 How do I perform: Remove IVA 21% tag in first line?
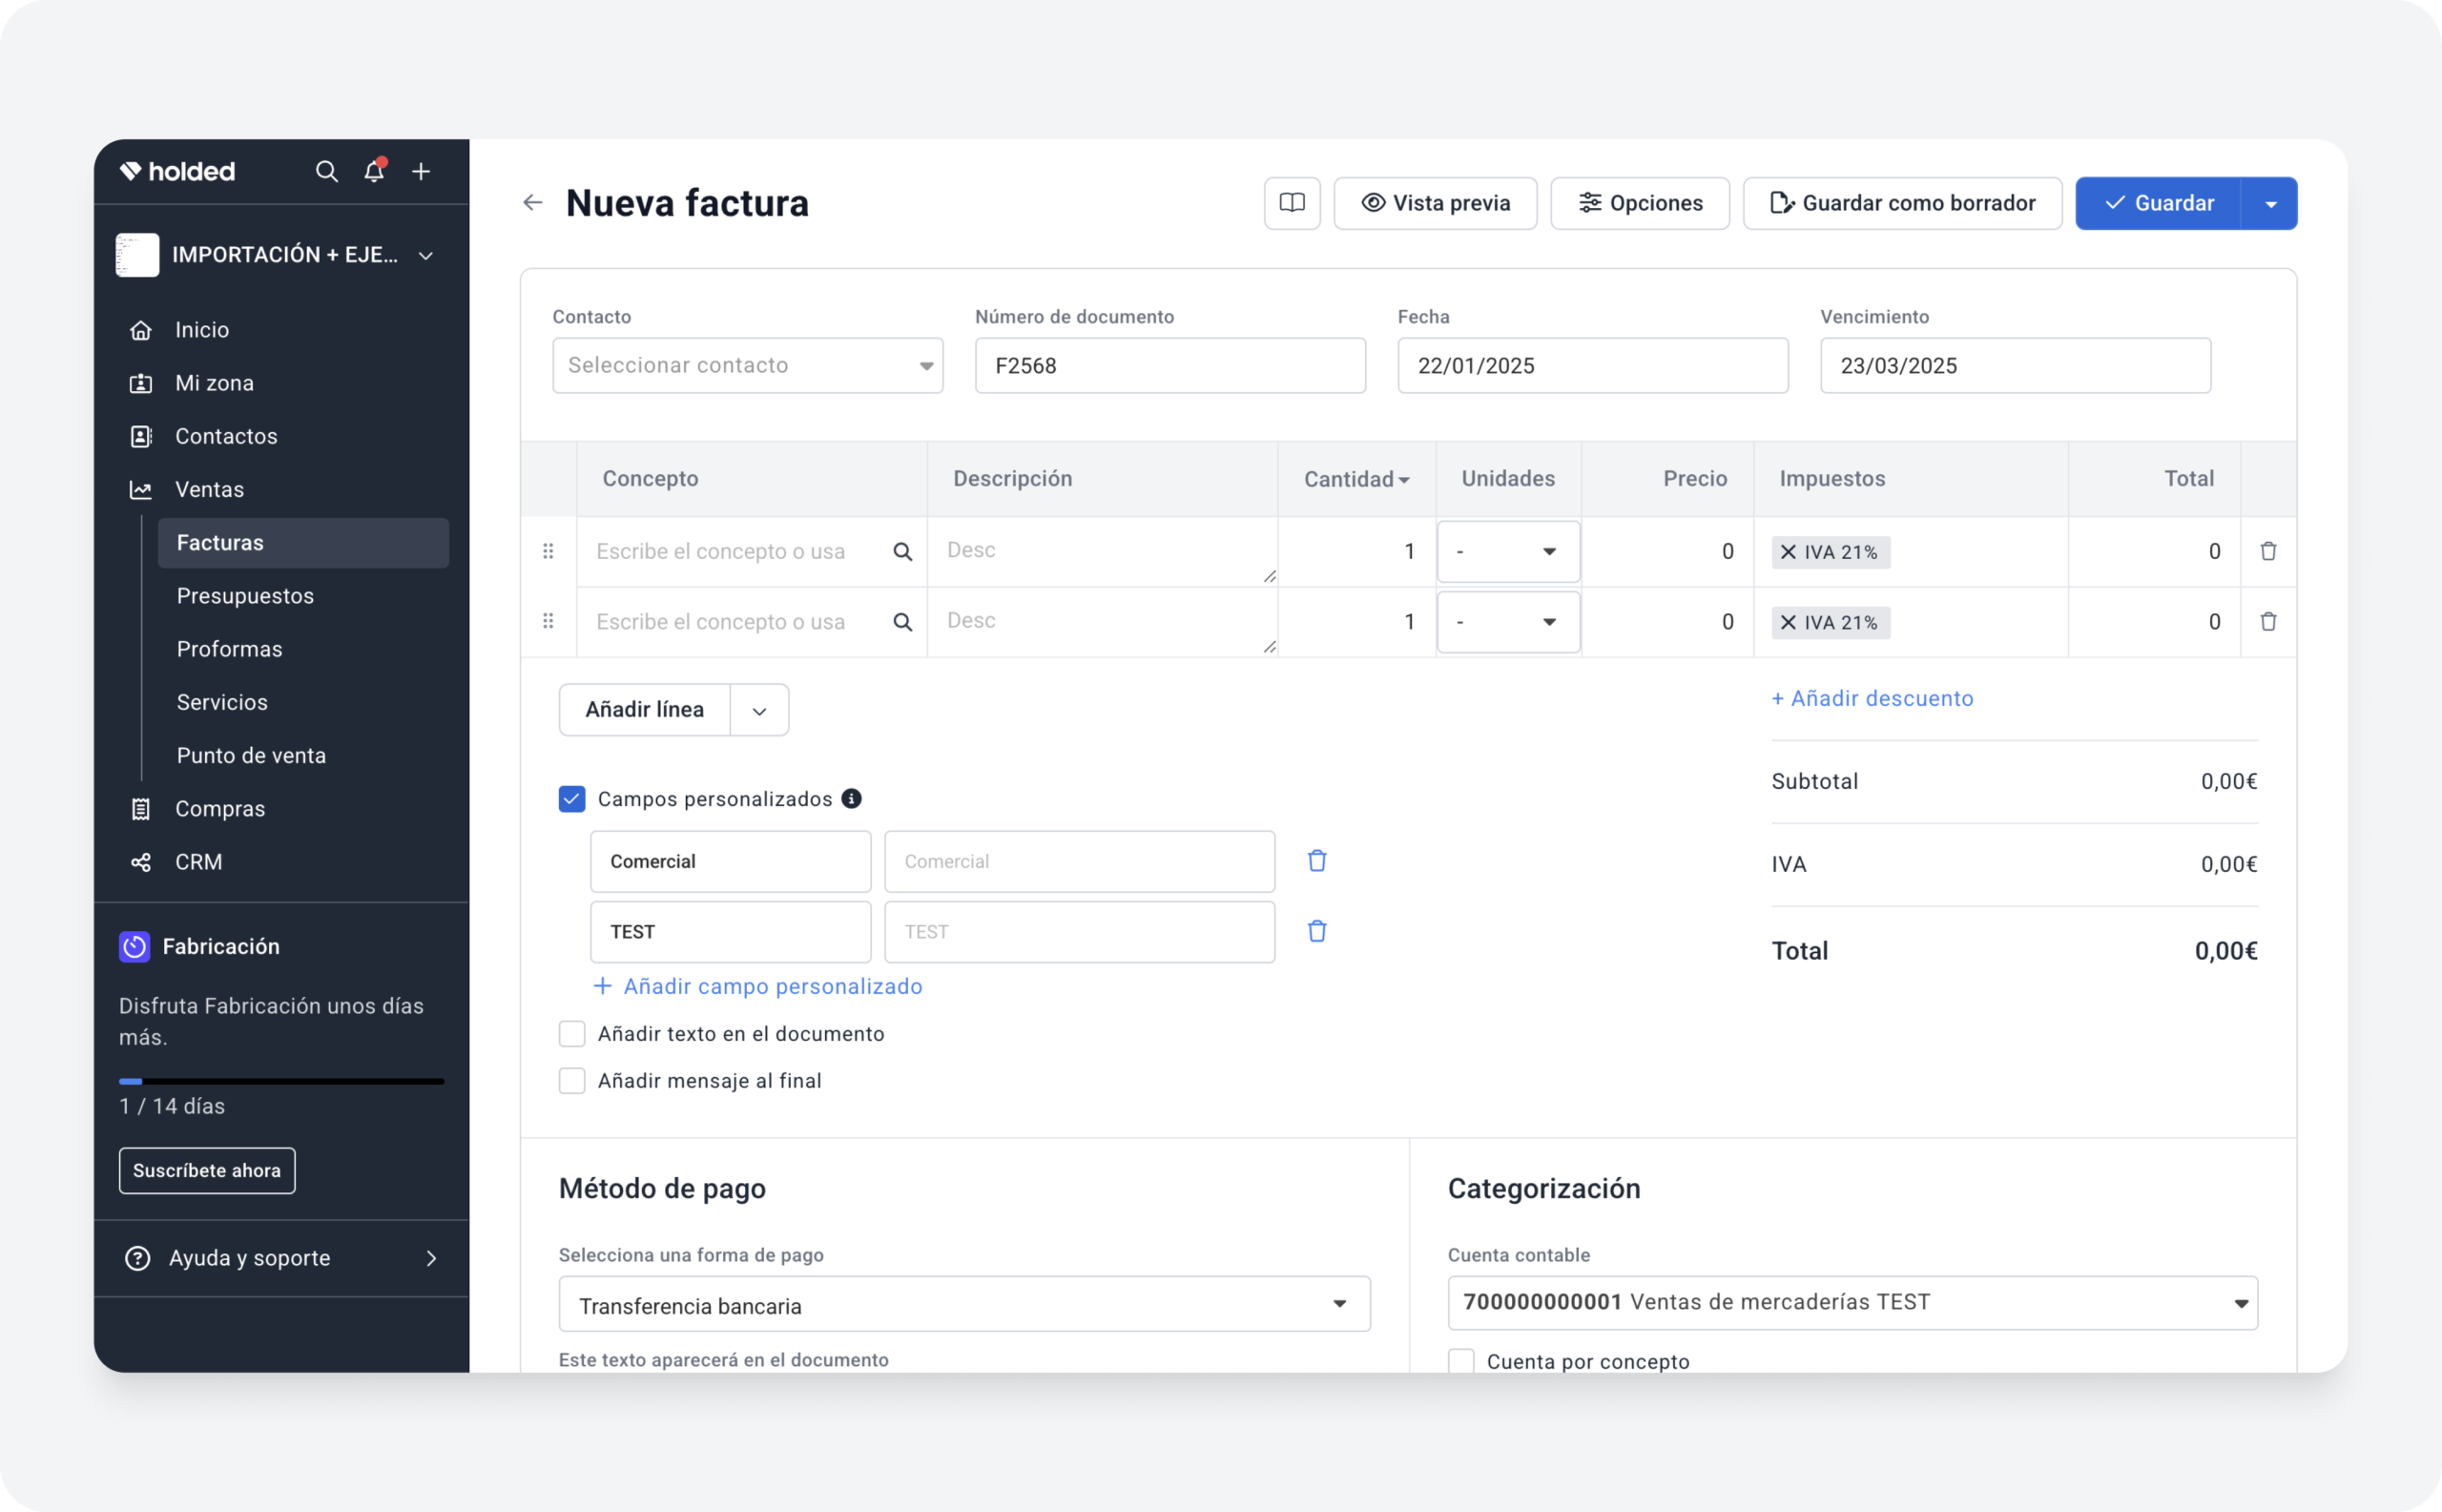[1788, 552]
